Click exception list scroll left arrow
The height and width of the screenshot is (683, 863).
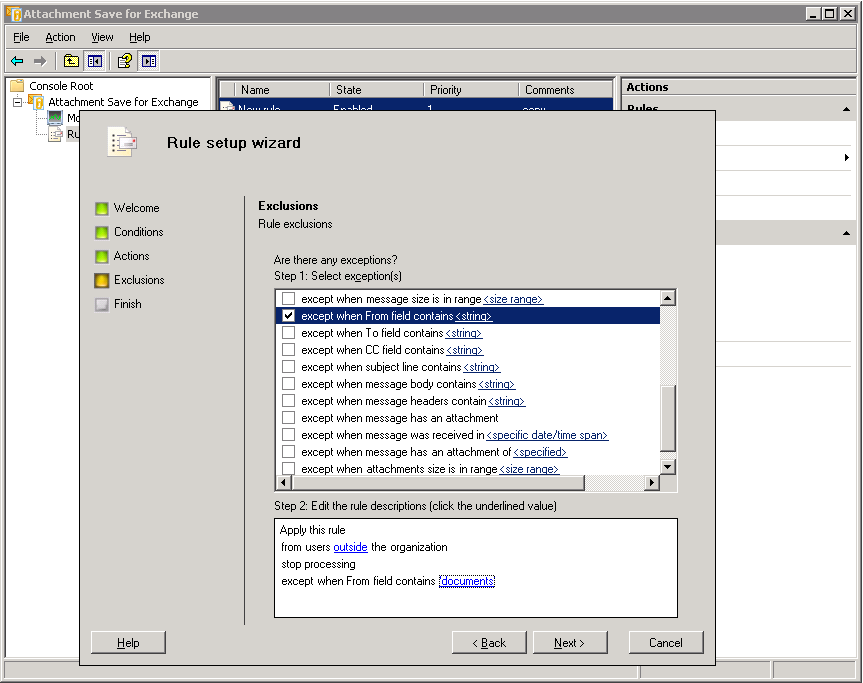(283, 483)
